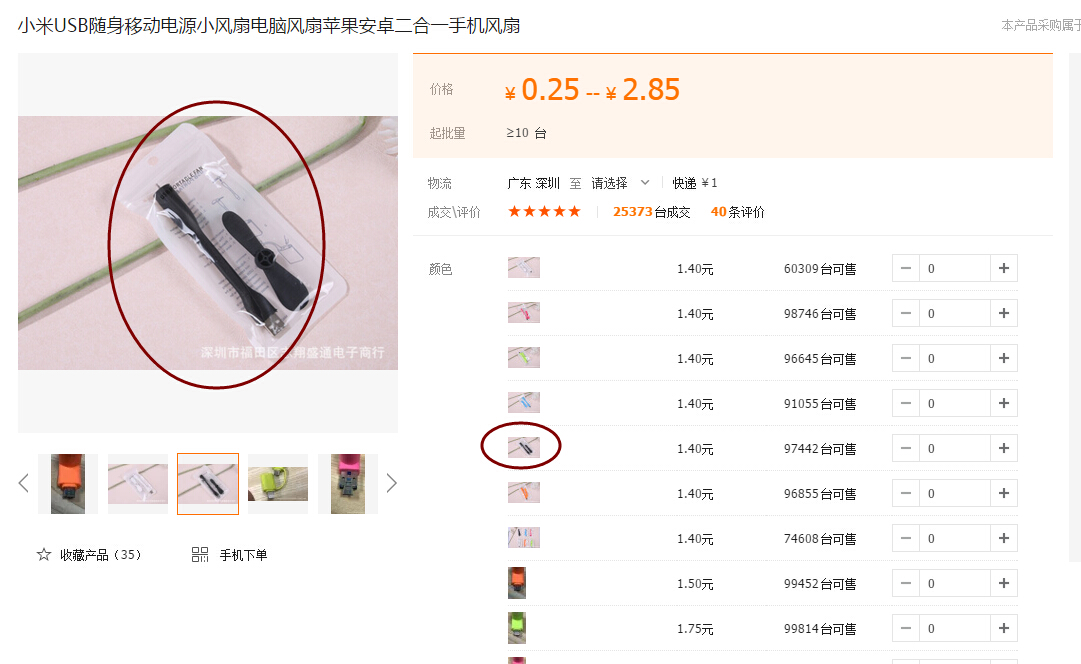Increase quantity for 97442 stock row
This screenshot has width=1081, height=664.
click(1004, 448)
